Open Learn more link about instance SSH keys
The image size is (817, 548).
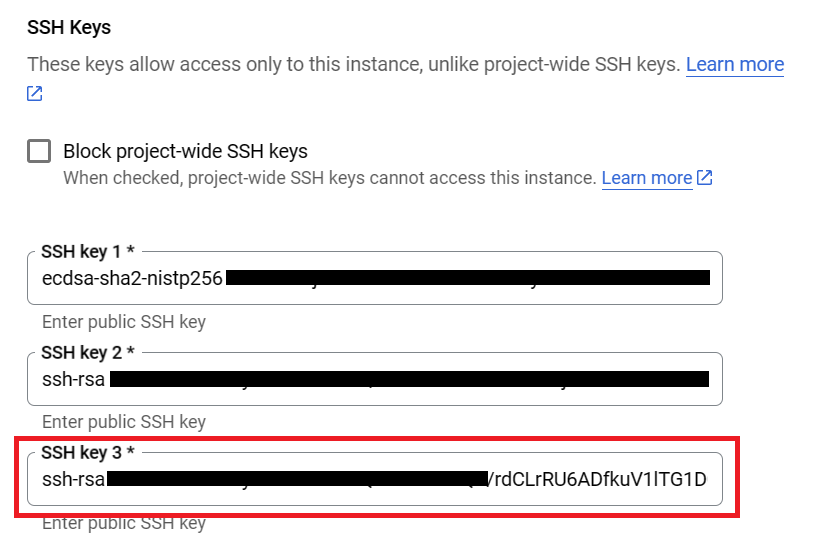pyautogui.click(x=734, y=65)
